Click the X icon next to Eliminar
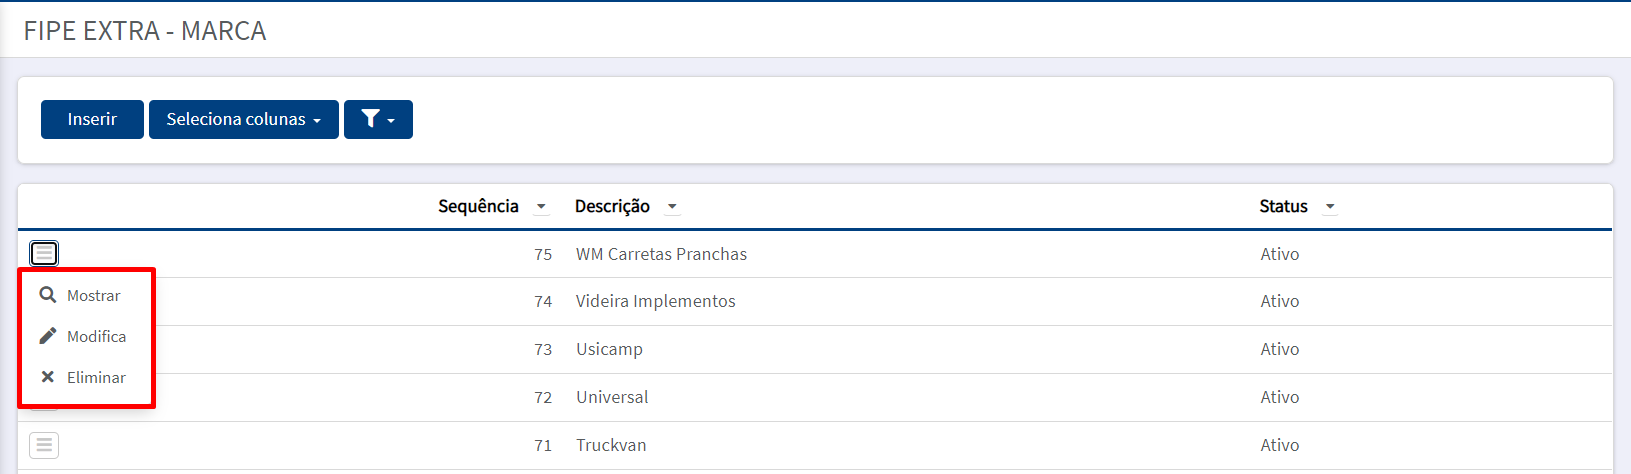This screenshot has width=1631, height=474. tap(47, 377)
